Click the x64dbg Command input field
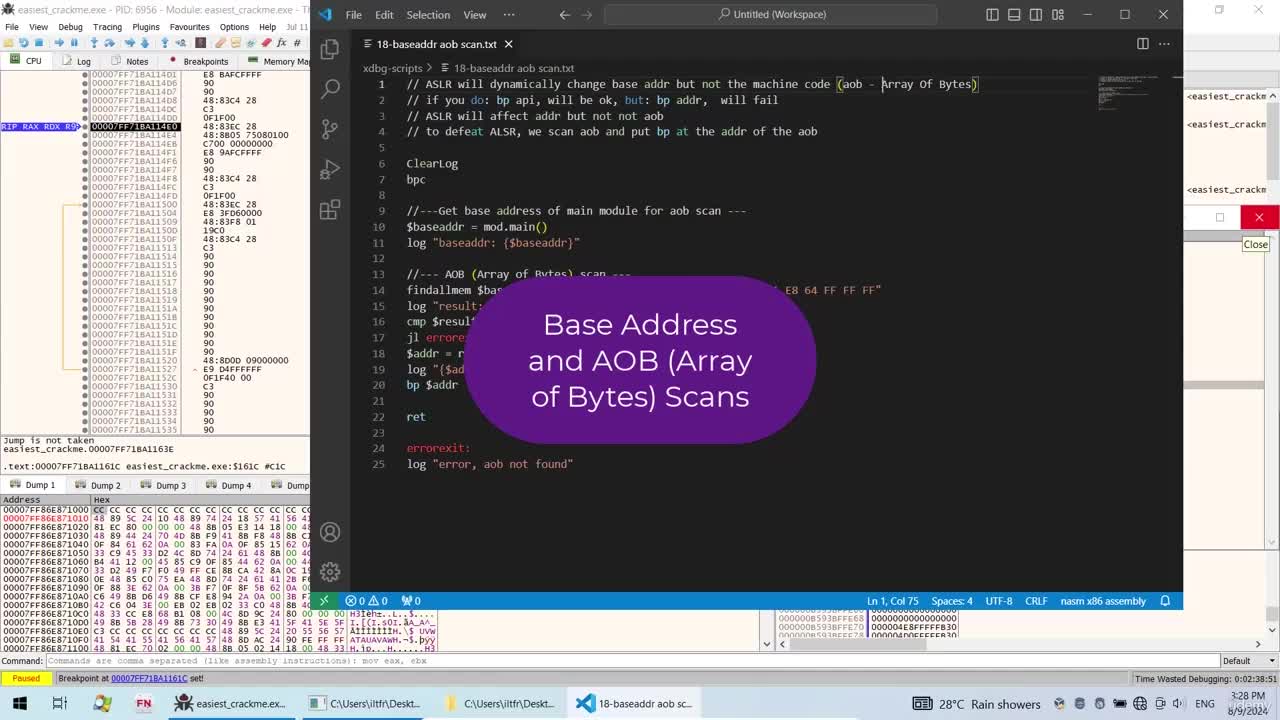This screenshot has height=720, width=1280. click(x=632, y=660)
